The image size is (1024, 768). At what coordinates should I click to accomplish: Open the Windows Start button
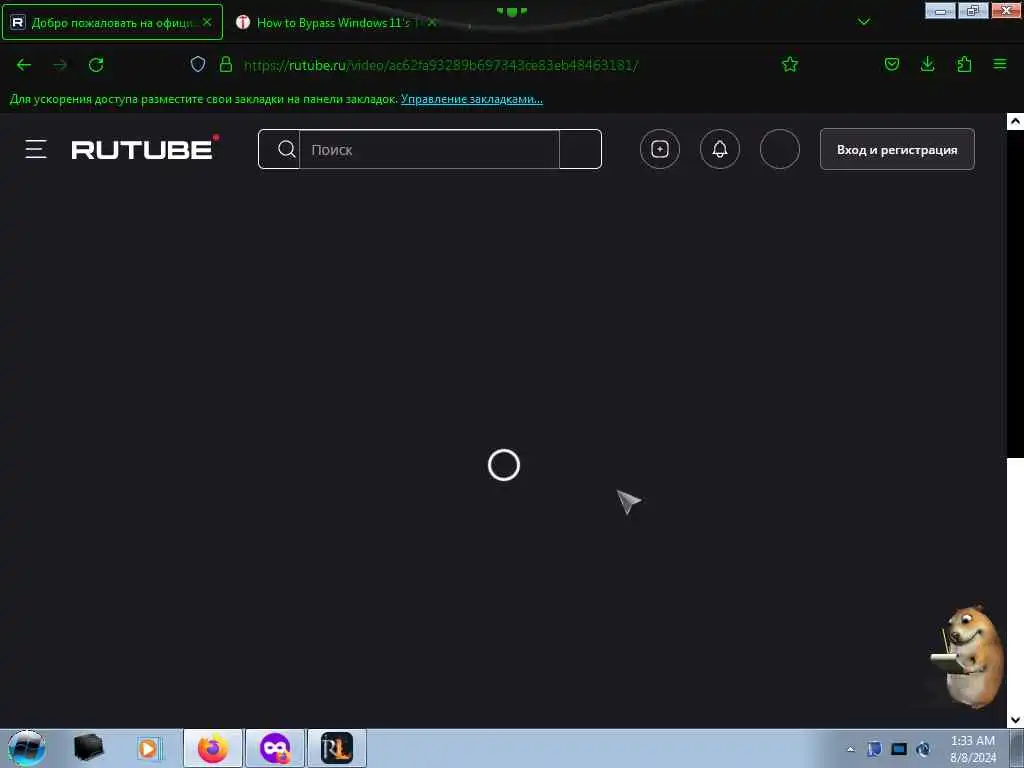point(27,748)
